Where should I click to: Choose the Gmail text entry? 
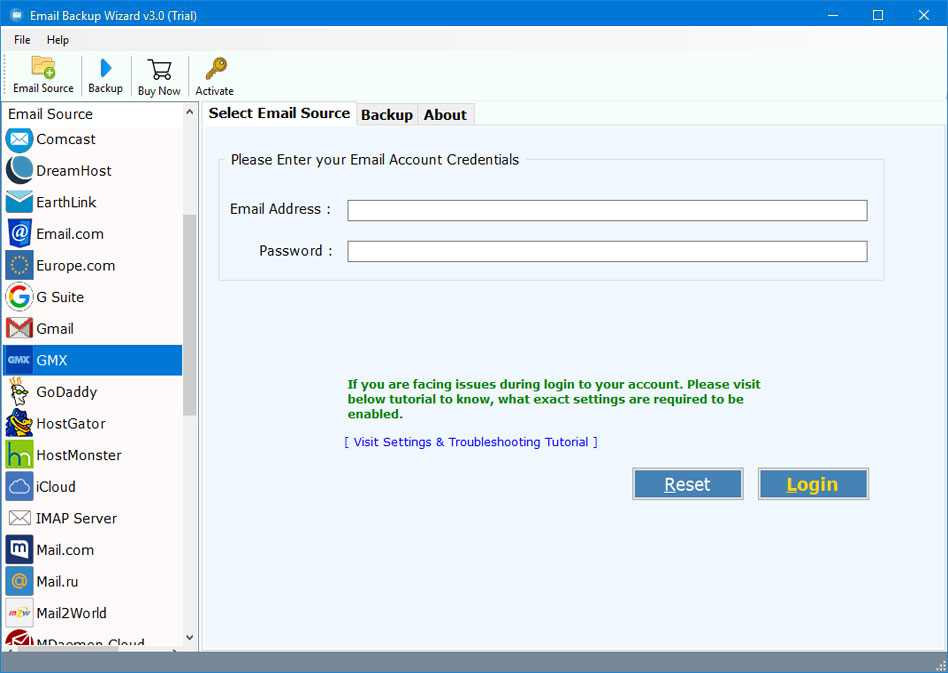point(55,328)
